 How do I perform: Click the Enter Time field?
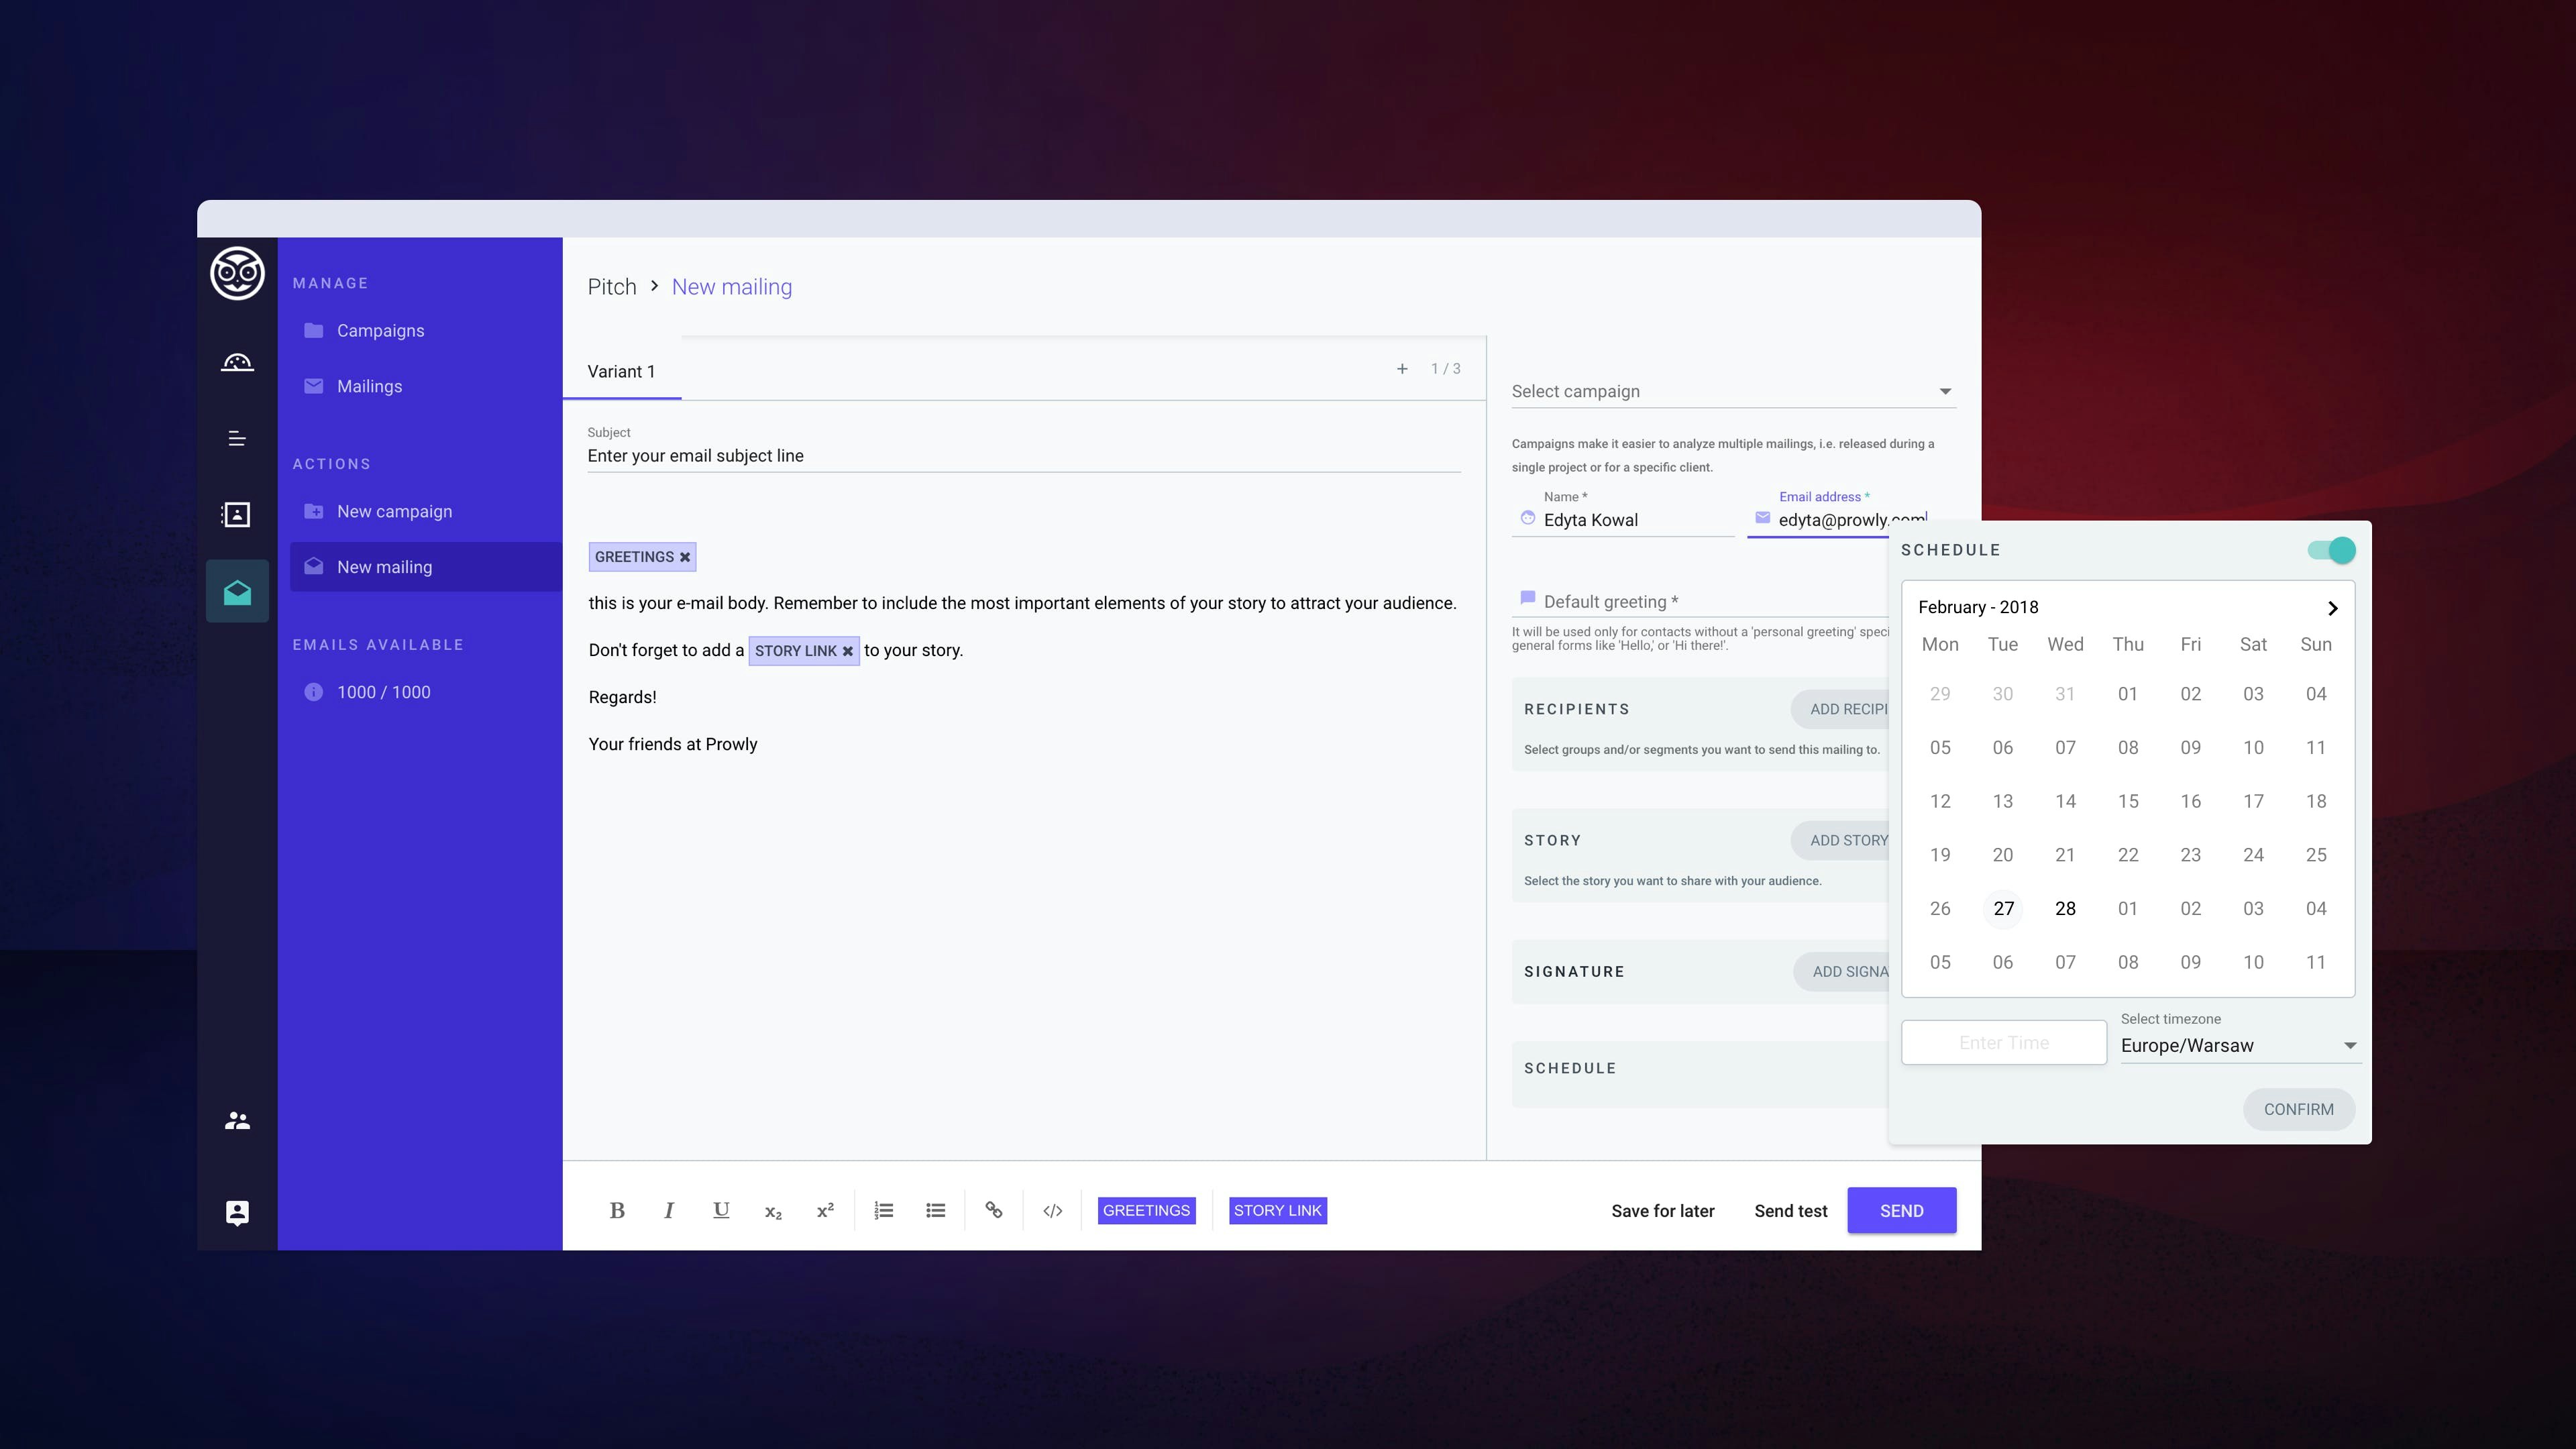coord(2003,1043)
